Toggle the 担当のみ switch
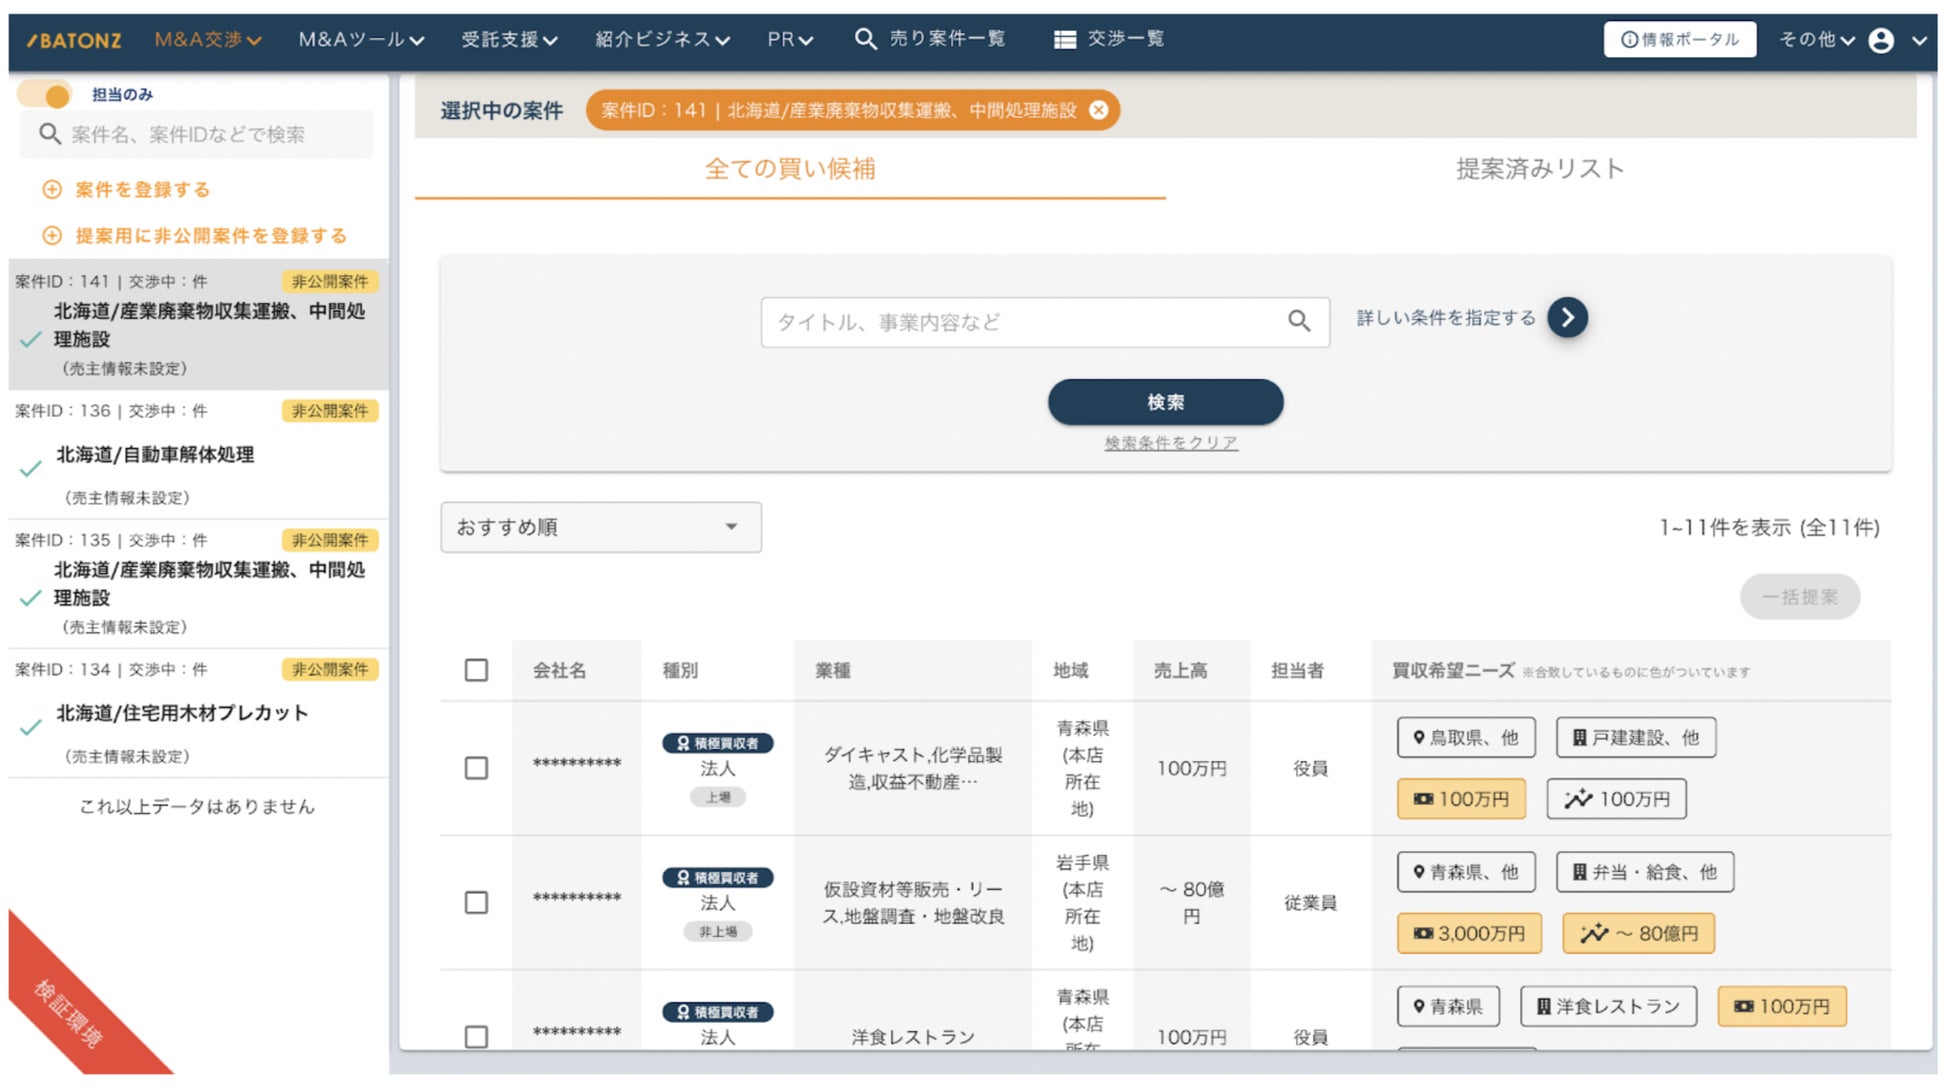 click(46, 95)
